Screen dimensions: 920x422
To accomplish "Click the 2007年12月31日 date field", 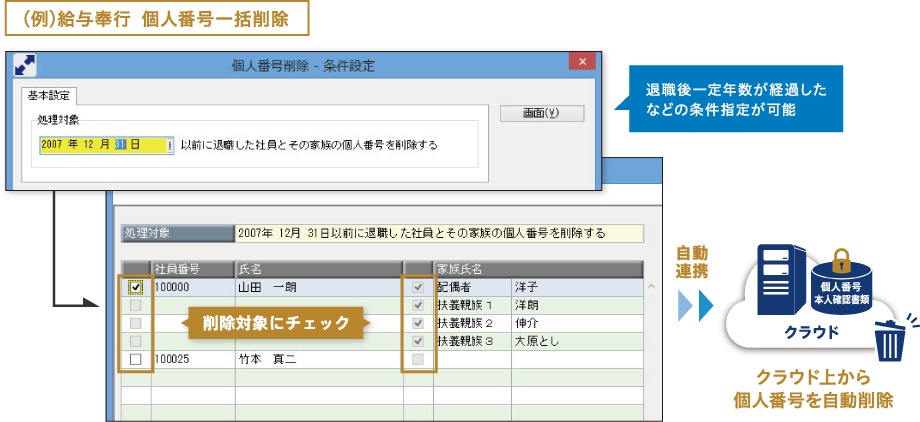I will 106,146.
